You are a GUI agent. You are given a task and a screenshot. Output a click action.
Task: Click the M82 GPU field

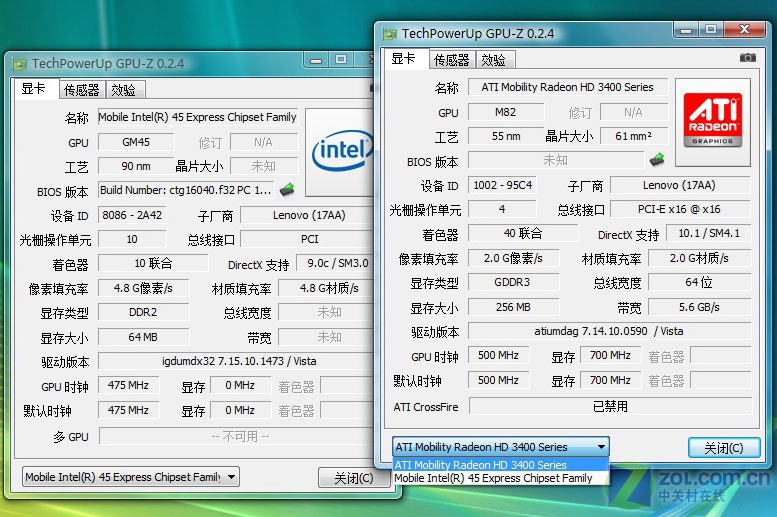tap(506, 112)
